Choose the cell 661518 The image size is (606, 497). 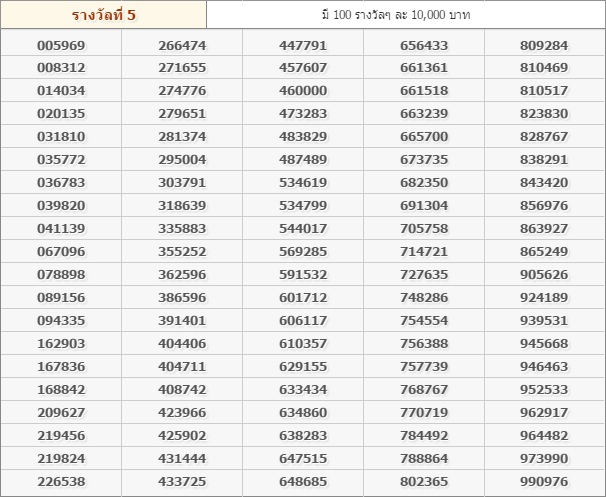[424, 90]
